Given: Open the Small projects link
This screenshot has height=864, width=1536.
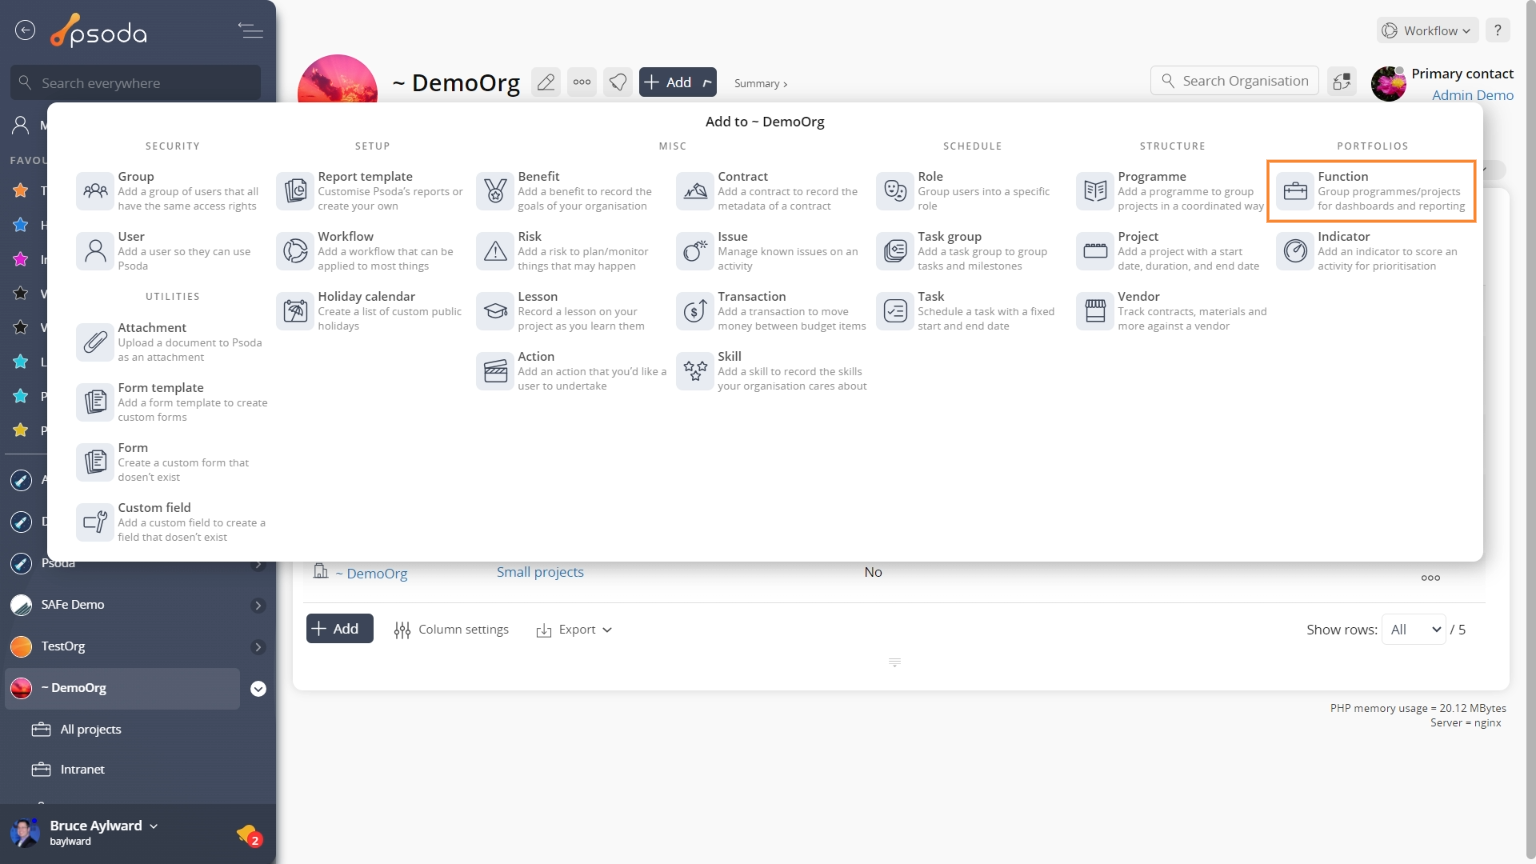Looking at the screenshot, I should coord(540,572).
